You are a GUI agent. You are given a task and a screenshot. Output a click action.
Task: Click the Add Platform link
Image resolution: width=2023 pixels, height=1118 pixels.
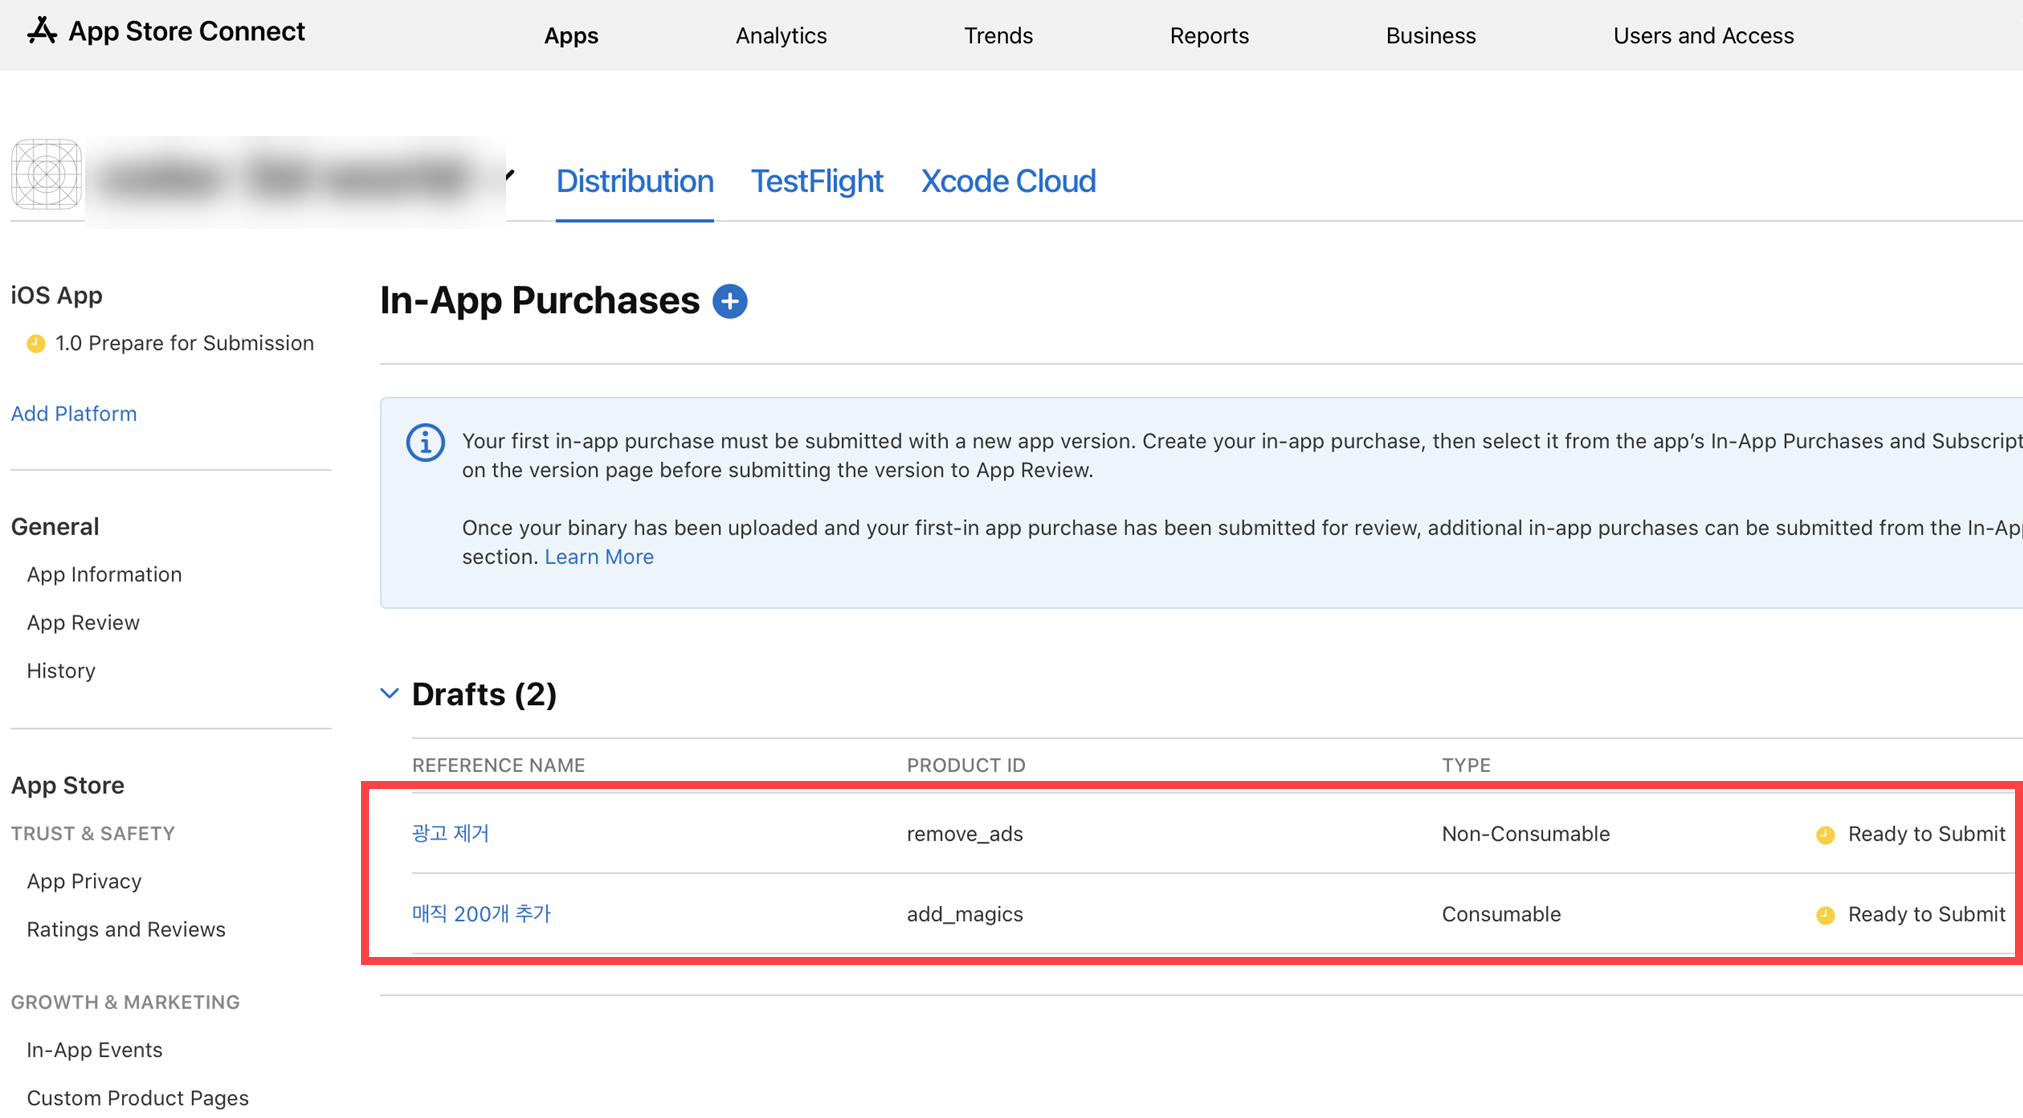(74, 414)
